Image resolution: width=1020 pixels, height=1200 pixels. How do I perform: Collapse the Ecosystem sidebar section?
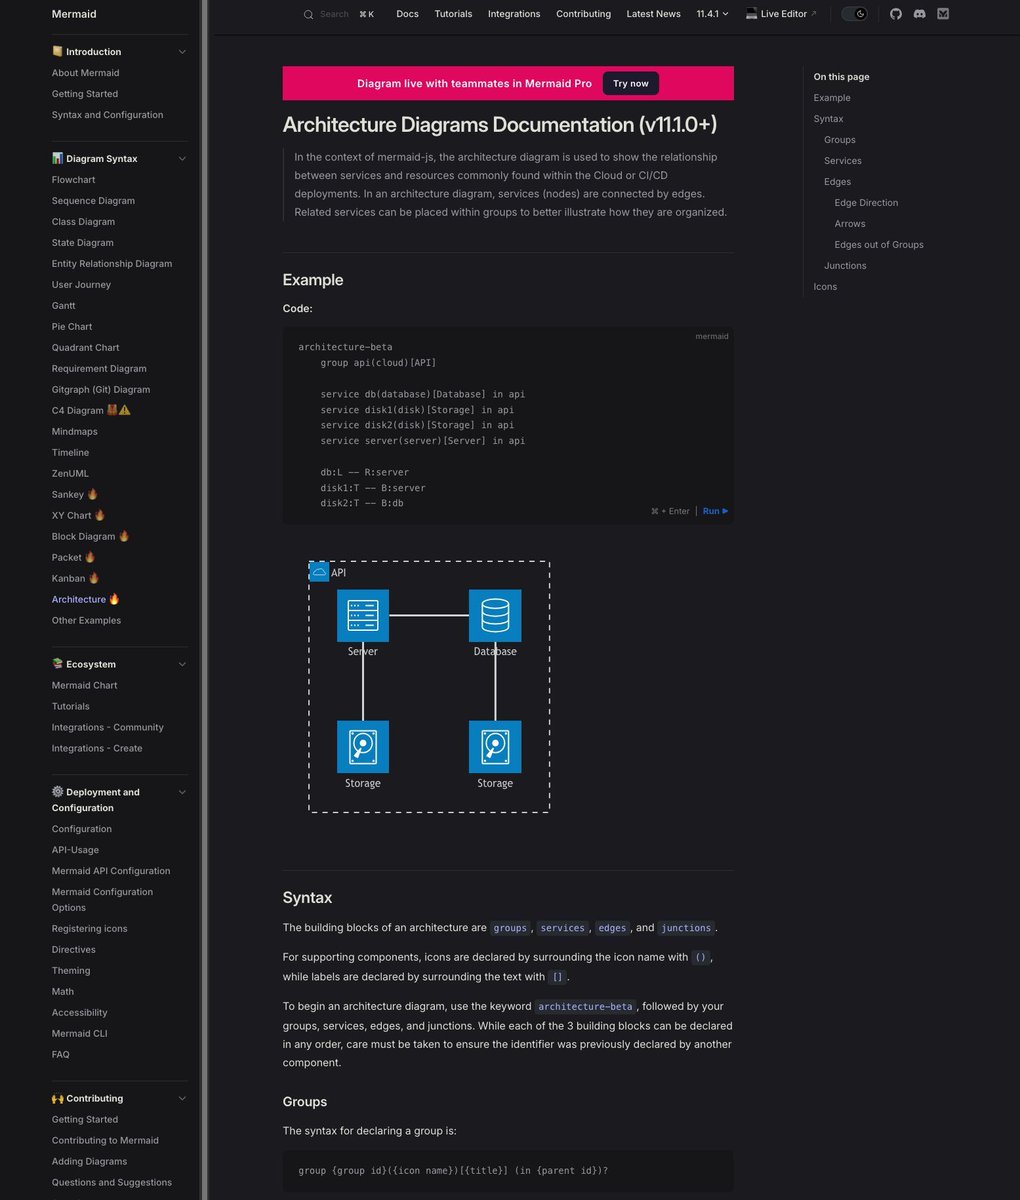(x=182, y=664)
